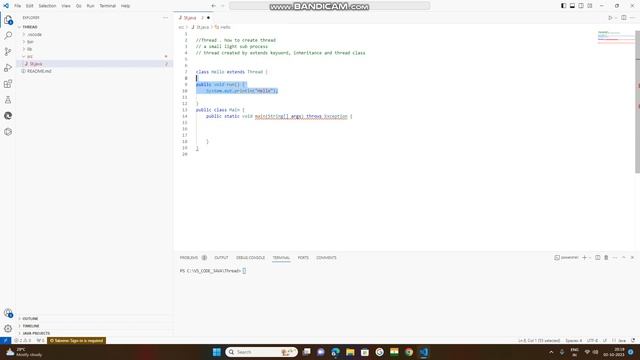Change file encoding UTF-8
The width and height of the screenshot is (640, 360).
[592, 340]
